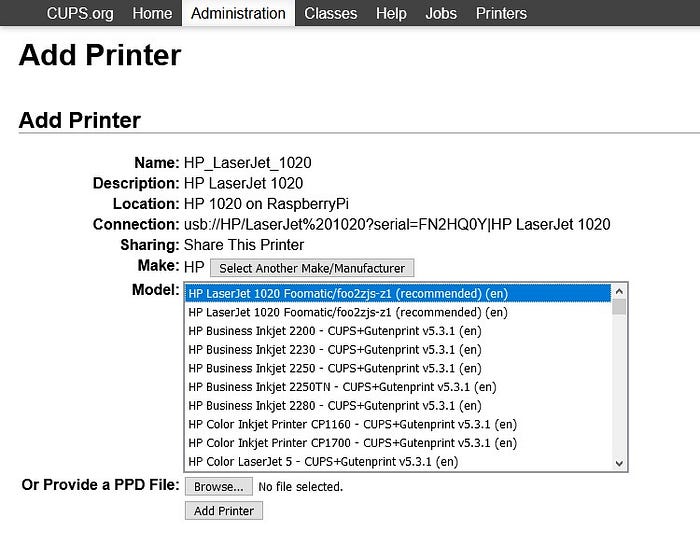Click the Browse... button for PPD file
Image resolution: width=700 pixels, height=545 pixels.
click(219, 487)
